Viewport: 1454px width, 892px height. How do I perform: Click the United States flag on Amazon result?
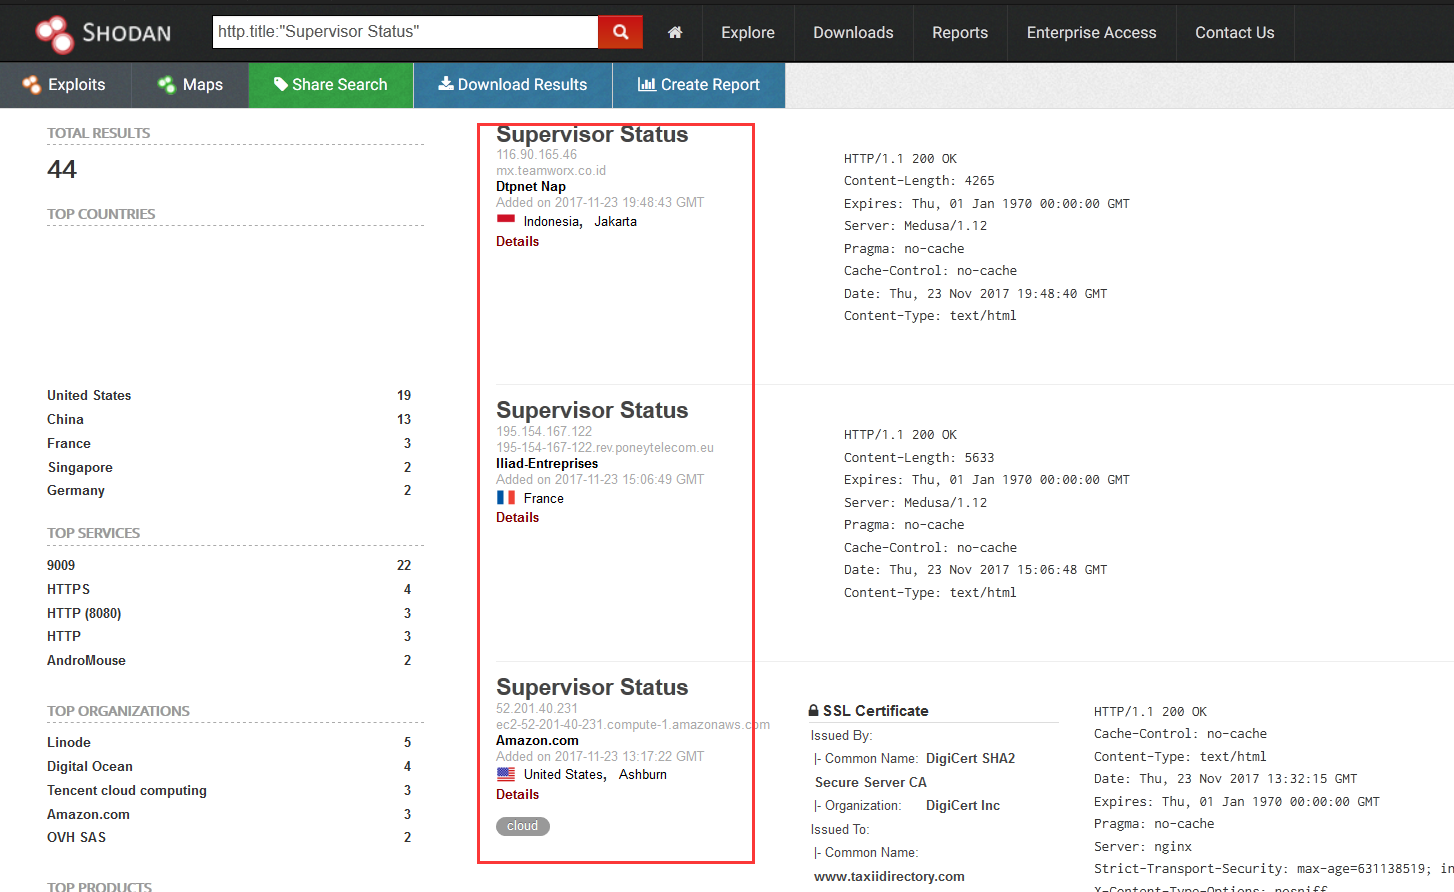point(505,773)
